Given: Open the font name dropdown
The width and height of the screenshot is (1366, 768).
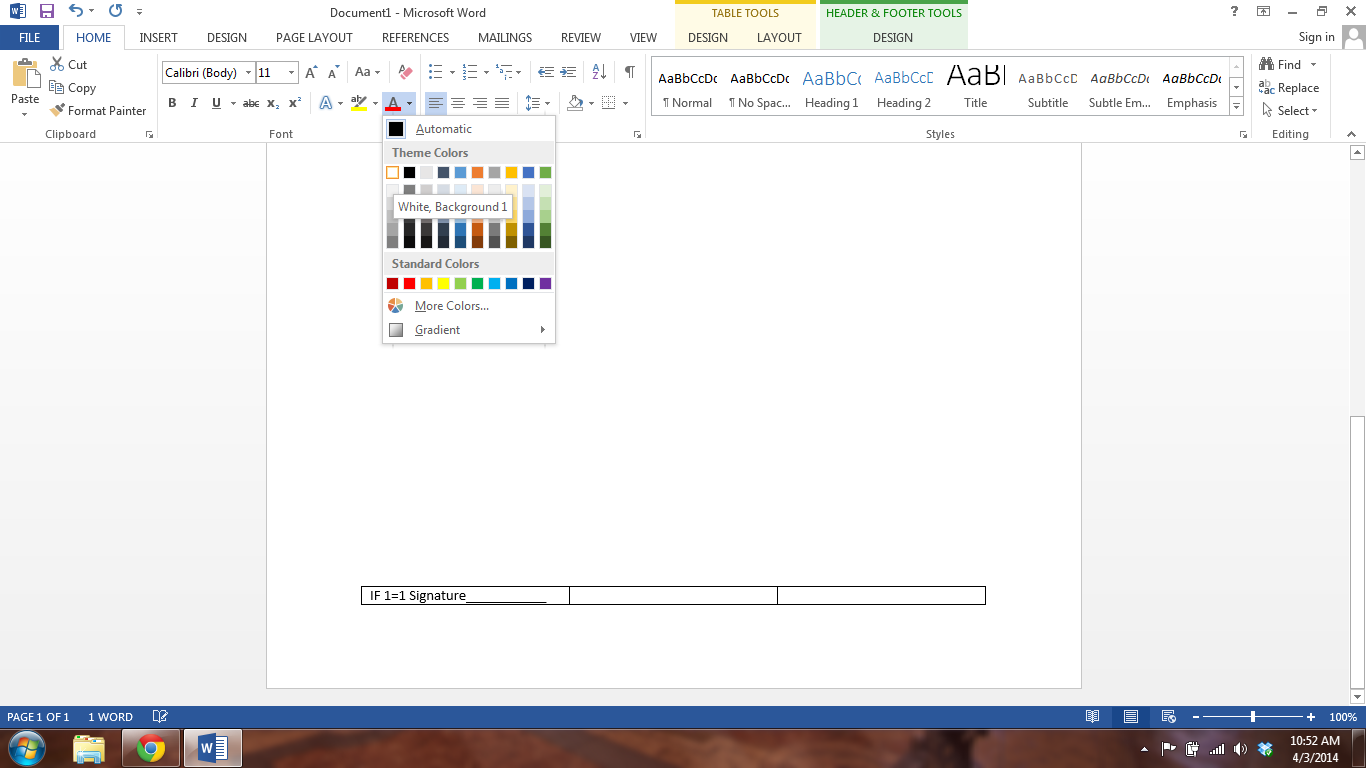Looking at the screenshot, I should [x=249, y=73].
